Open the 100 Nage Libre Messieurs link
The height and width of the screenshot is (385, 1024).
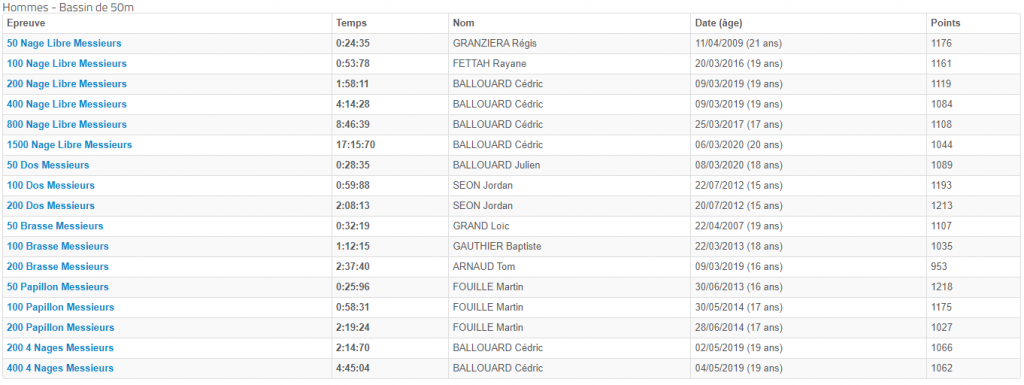click(x=67, y=64)
